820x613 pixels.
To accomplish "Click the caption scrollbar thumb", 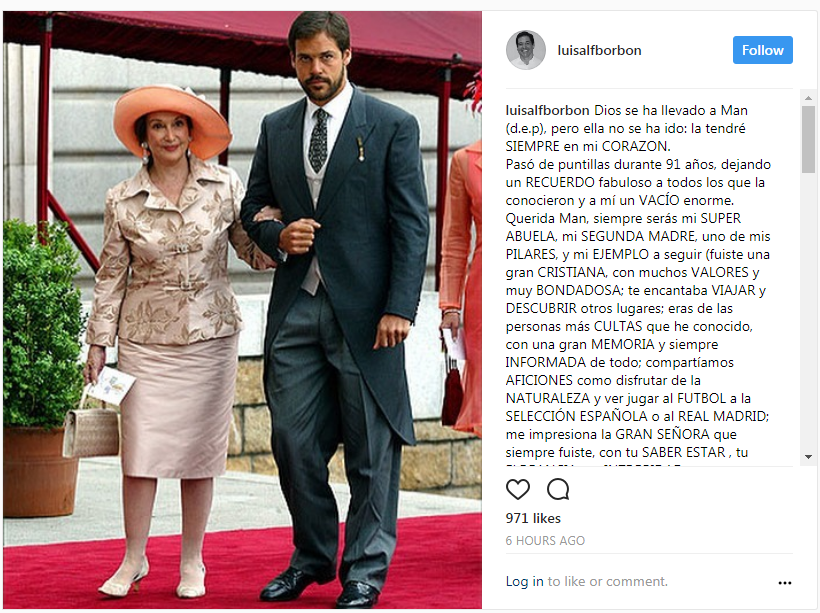I will (x=808, y=139).
